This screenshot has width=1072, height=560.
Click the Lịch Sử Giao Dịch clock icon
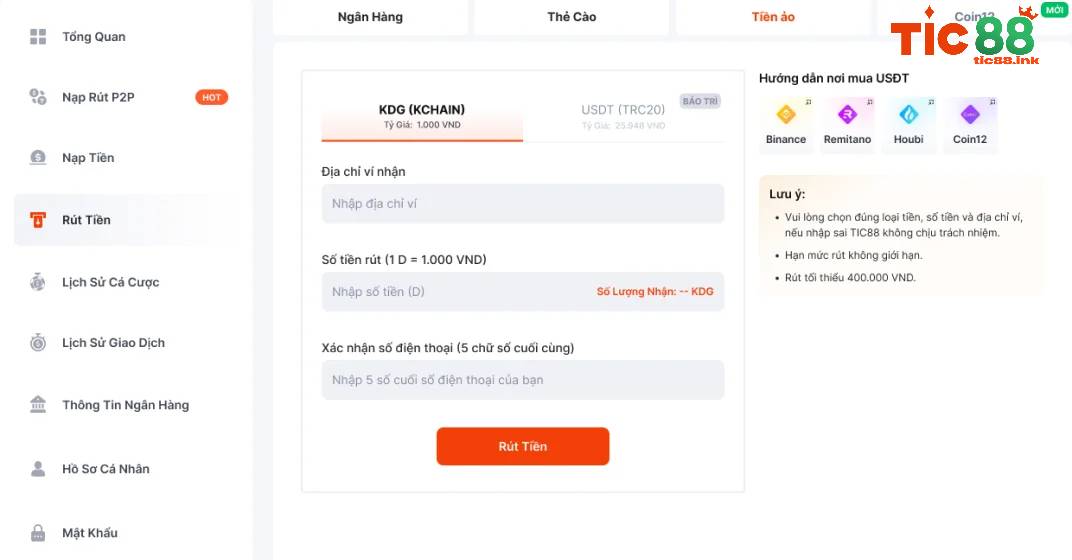click(38, 343)
